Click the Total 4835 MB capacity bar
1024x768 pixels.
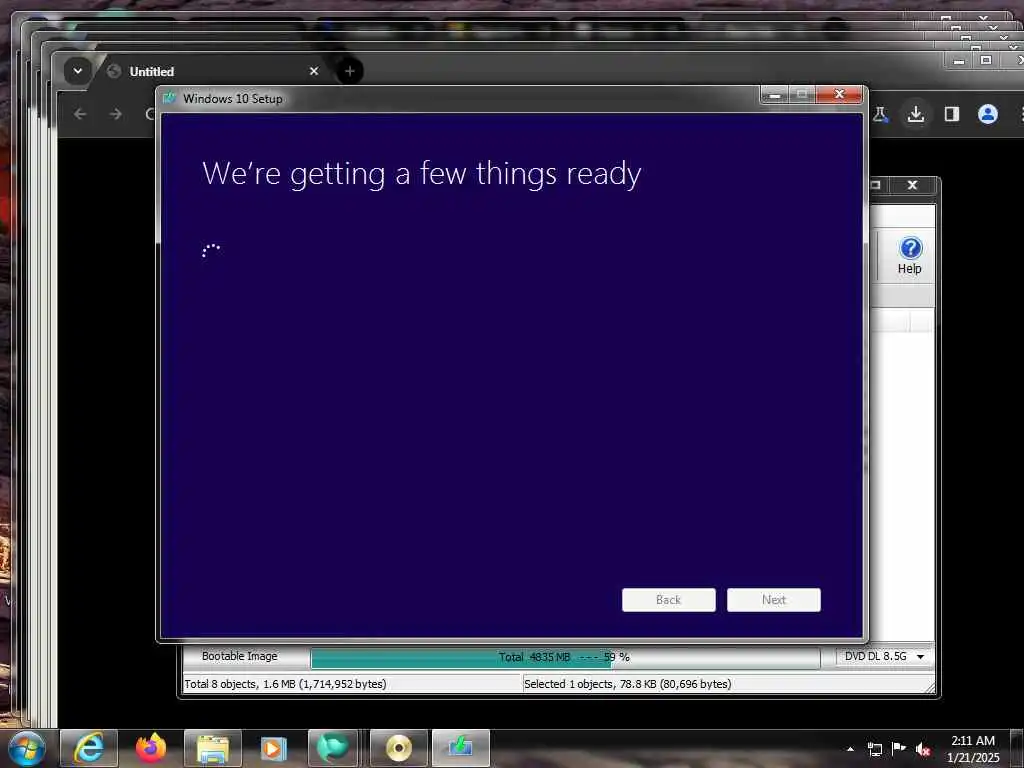pos(565,658)
